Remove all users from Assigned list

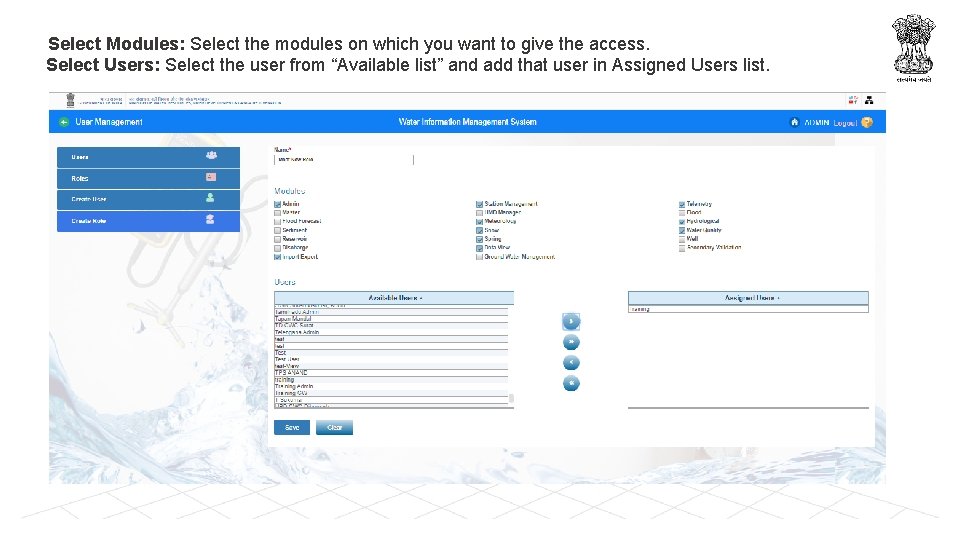(571, 384)
